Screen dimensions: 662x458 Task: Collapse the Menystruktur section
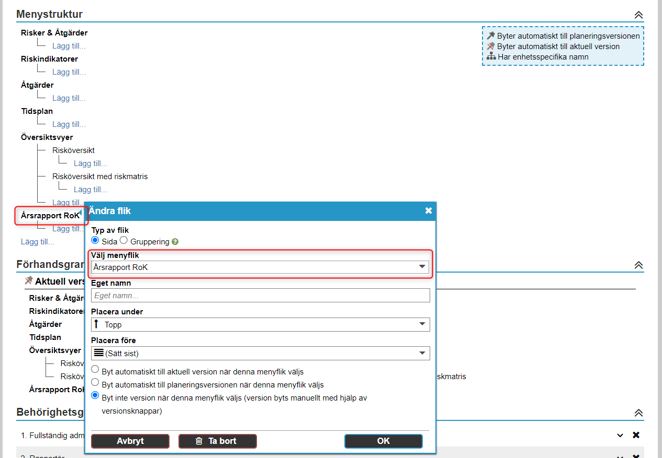click(x=638, y=15)
